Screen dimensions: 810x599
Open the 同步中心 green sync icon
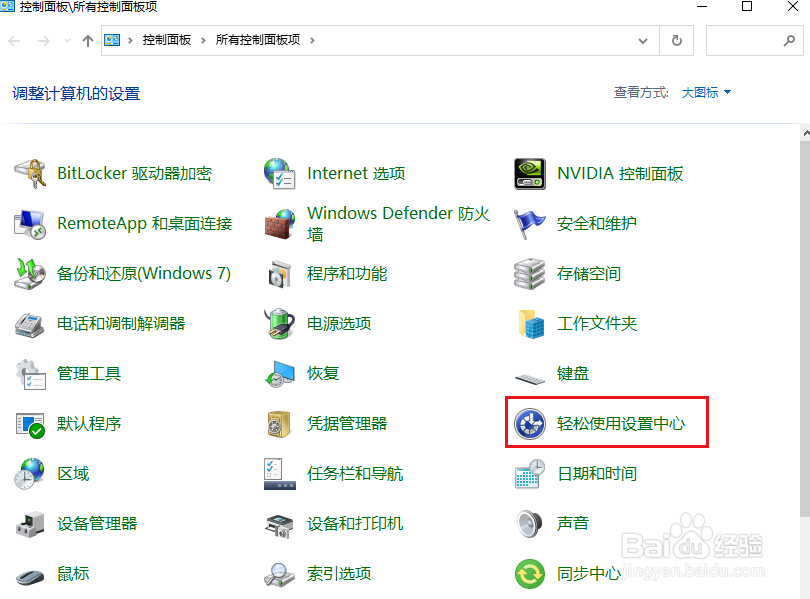point(530,574)
